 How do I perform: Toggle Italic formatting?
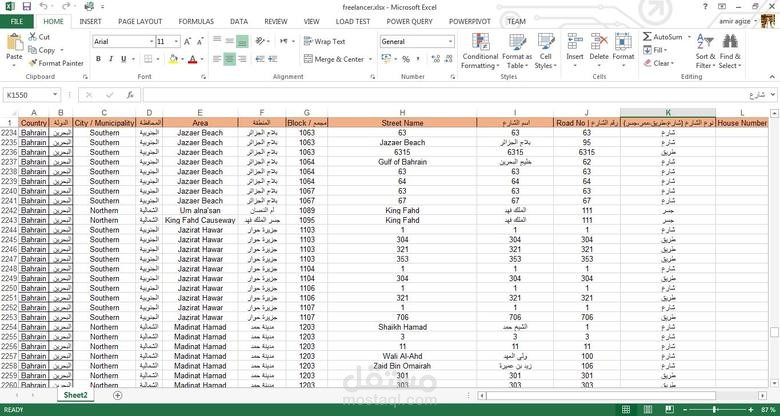[x=110, y=59]
